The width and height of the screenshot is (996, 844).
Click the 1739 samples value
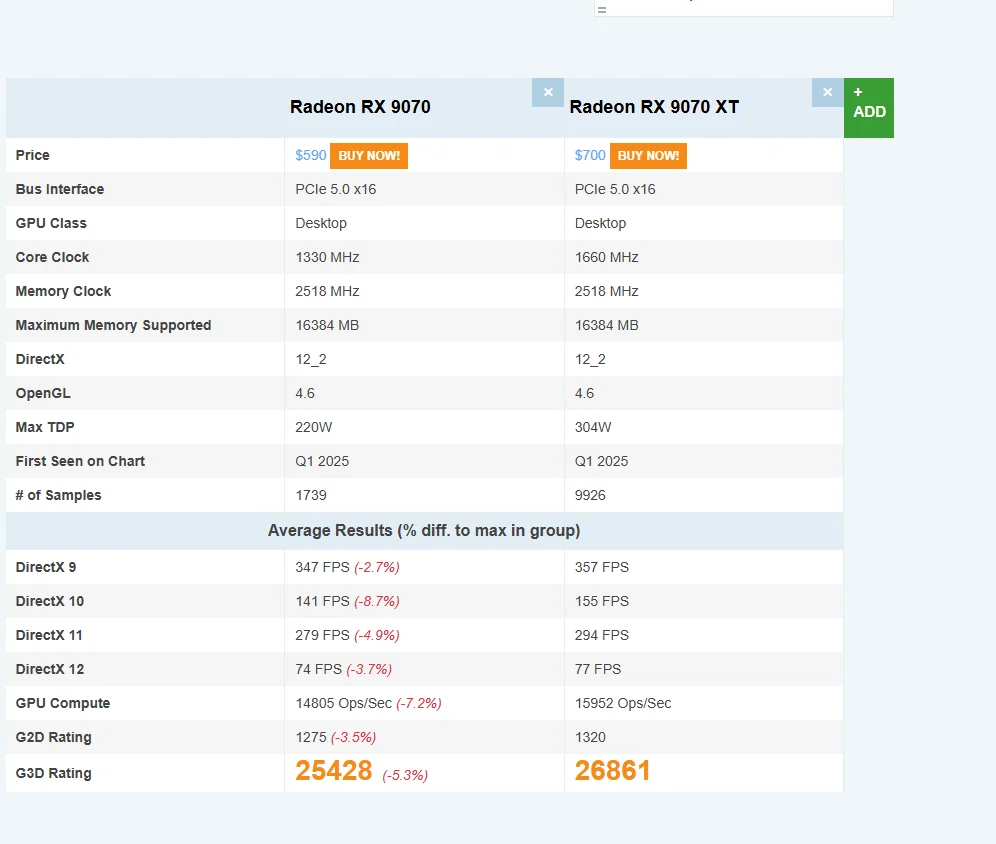point(311,495)
